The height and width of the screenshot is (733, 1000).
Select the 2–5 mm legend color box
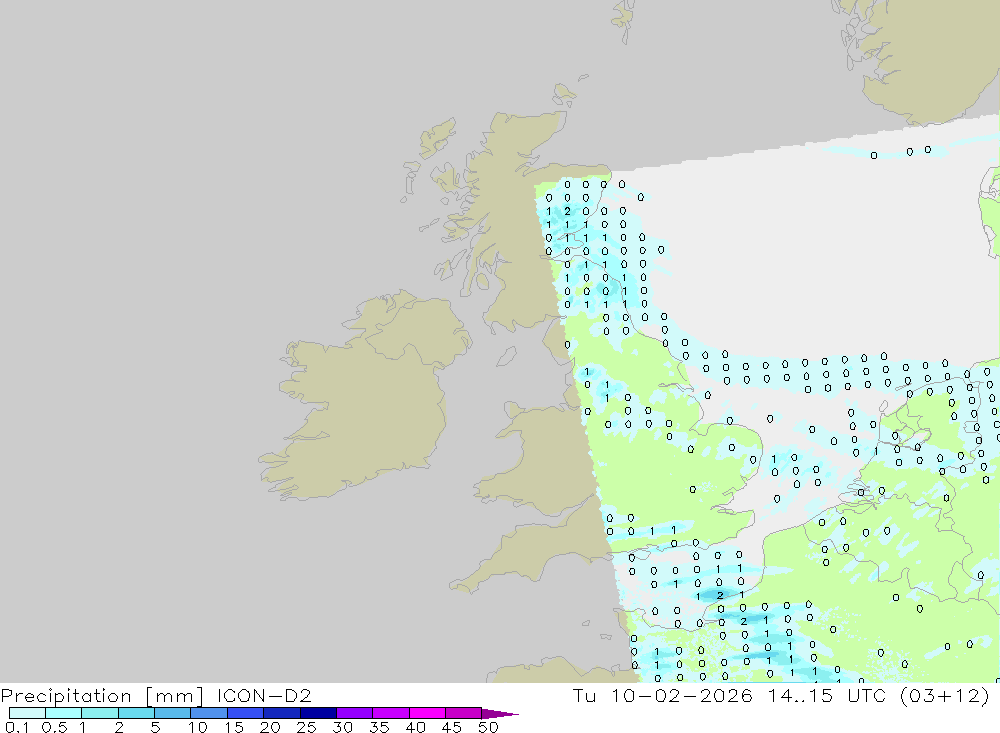136,713
